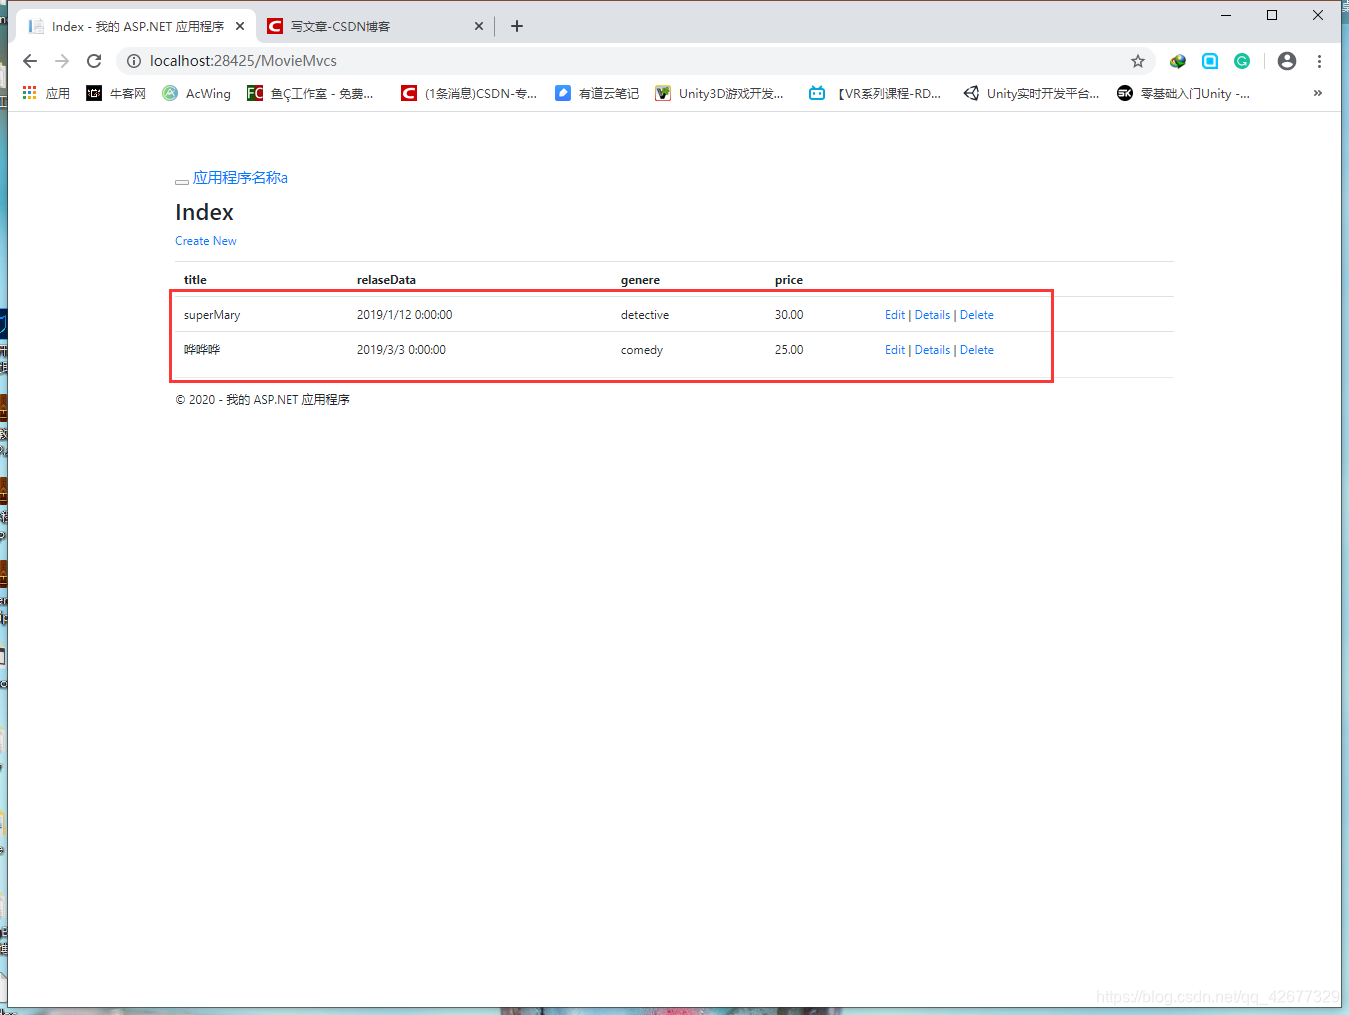Open the Unity3D游戏开发 bookmark
The width and height of the screenshot is (1349, 1015).
pos(719,93)
